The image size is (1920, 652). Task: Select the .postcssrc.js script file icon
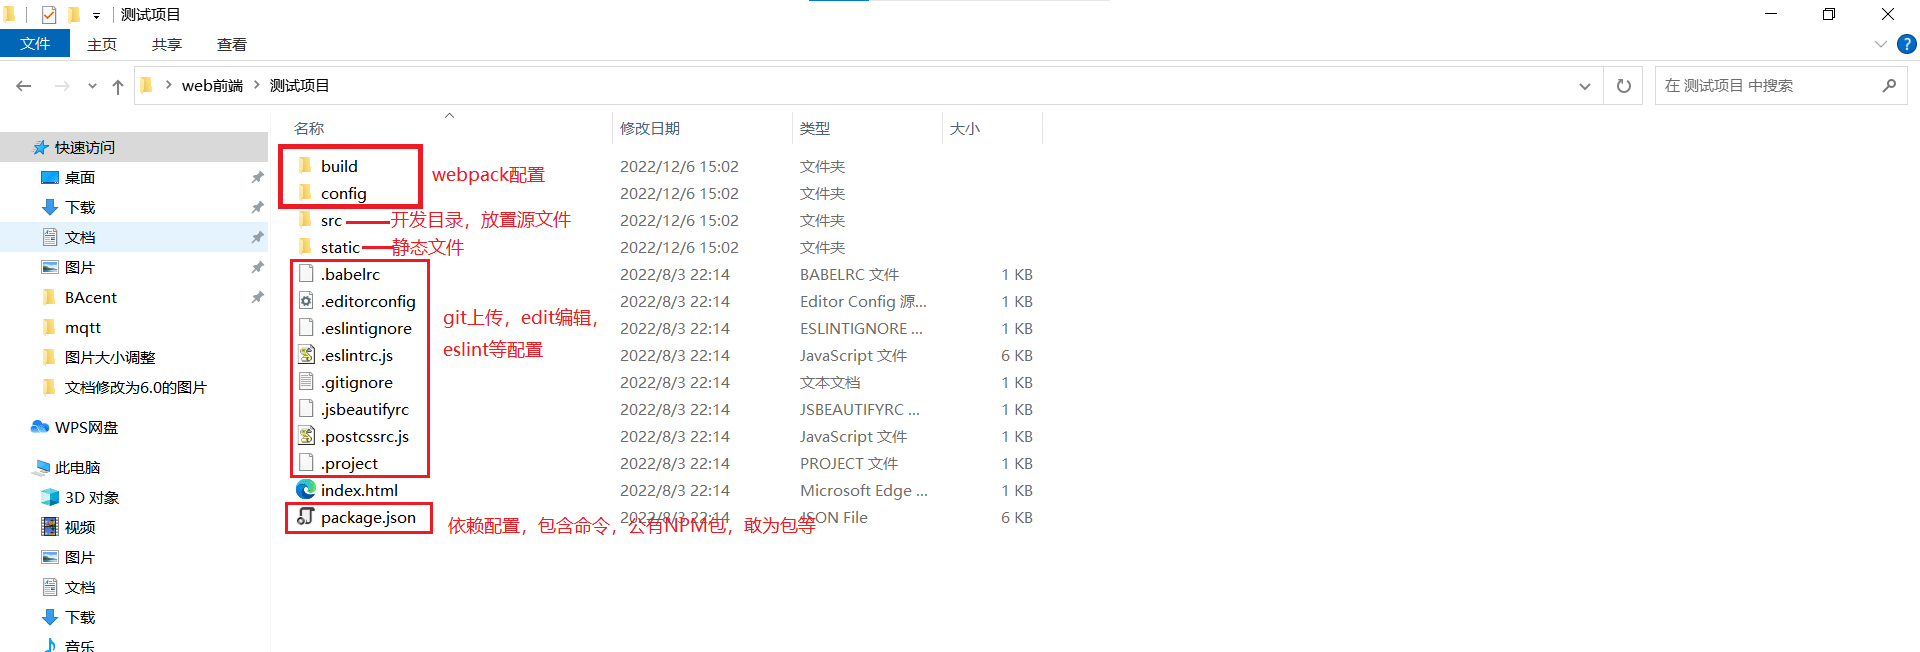pos(306,435)
